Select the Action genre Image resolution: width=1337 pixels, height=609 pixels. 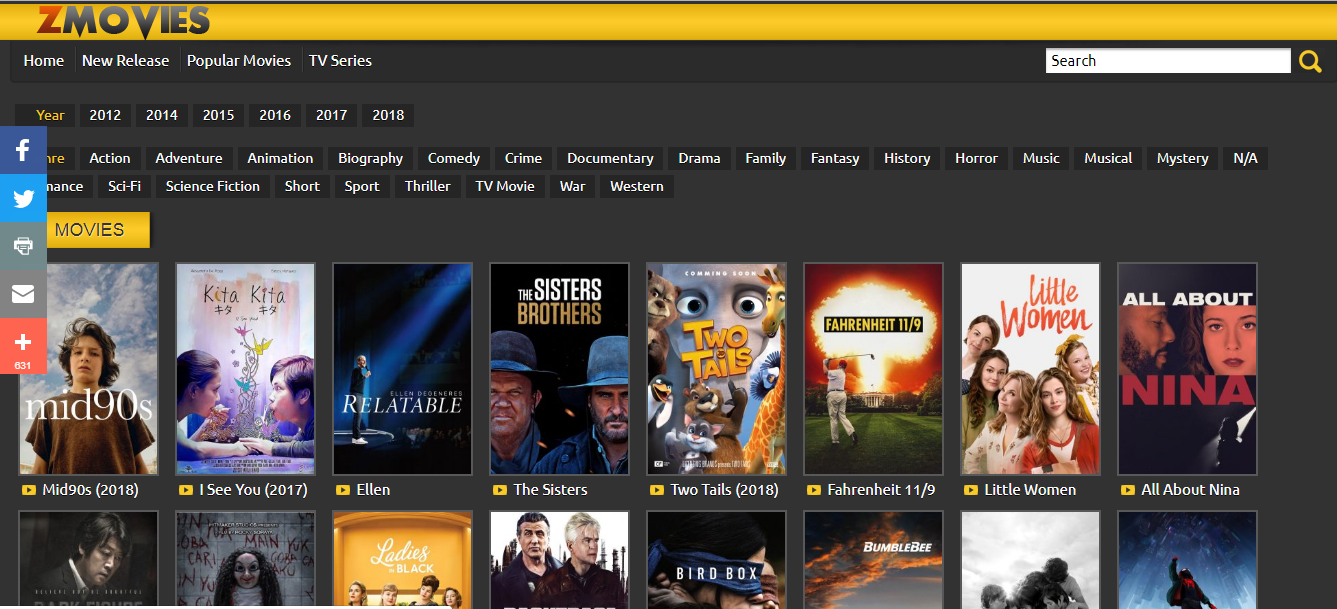click(x=110, y=158)
